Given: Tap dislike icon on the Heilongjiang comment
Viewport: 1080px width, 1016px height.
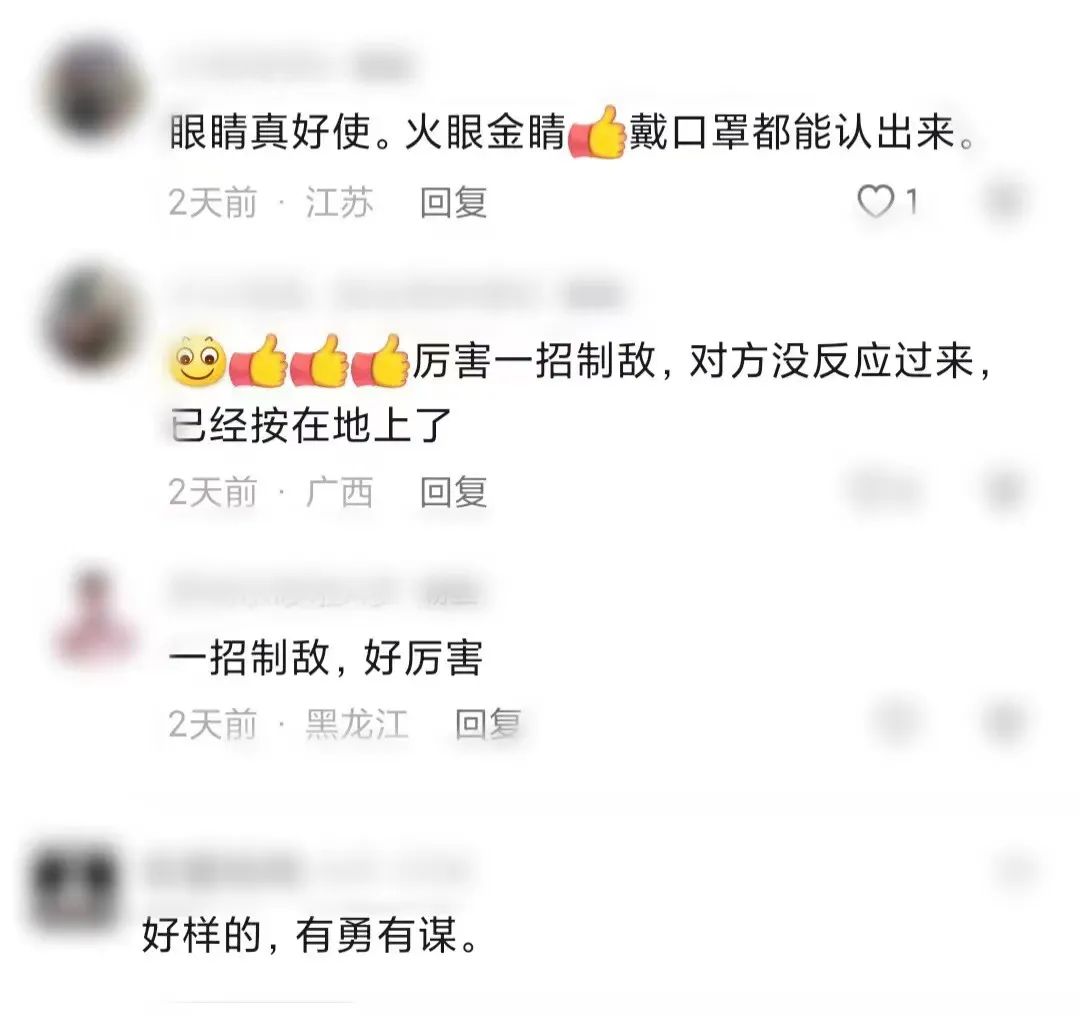Looking at the screenshot, I should point(1006,722).
